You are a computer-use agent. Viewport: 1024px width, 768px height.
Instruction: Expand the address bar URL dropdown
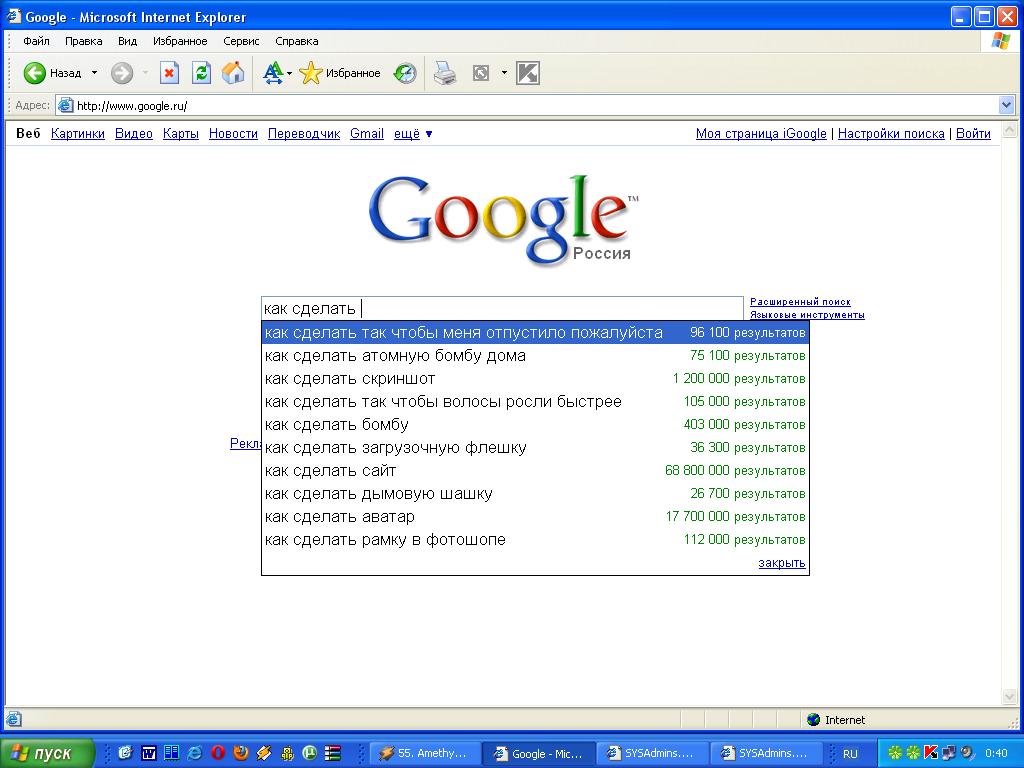pyautogui.click(x=1006, y=105)
